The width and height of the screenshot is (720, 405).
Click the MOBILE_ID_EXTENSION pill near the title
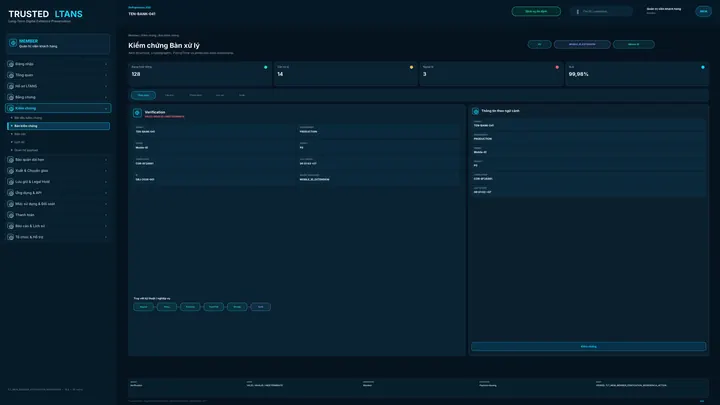point(582,45)
